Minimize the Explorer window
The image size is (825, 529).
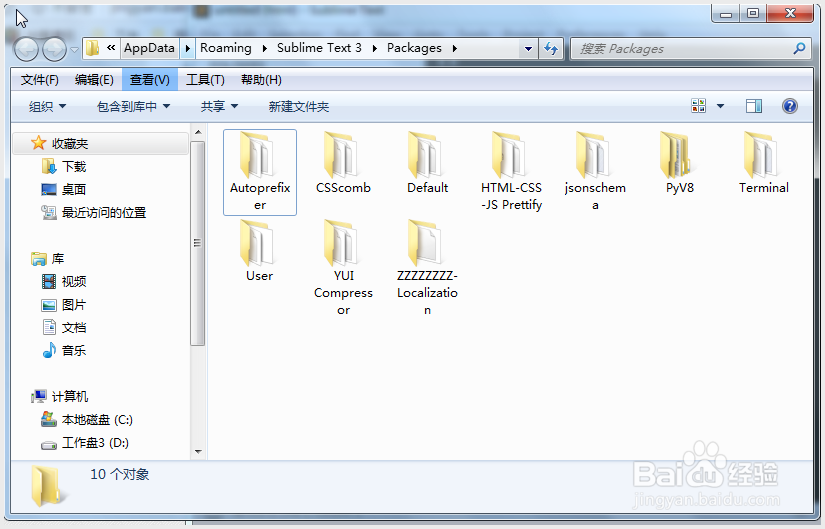[x=726, y=14]
